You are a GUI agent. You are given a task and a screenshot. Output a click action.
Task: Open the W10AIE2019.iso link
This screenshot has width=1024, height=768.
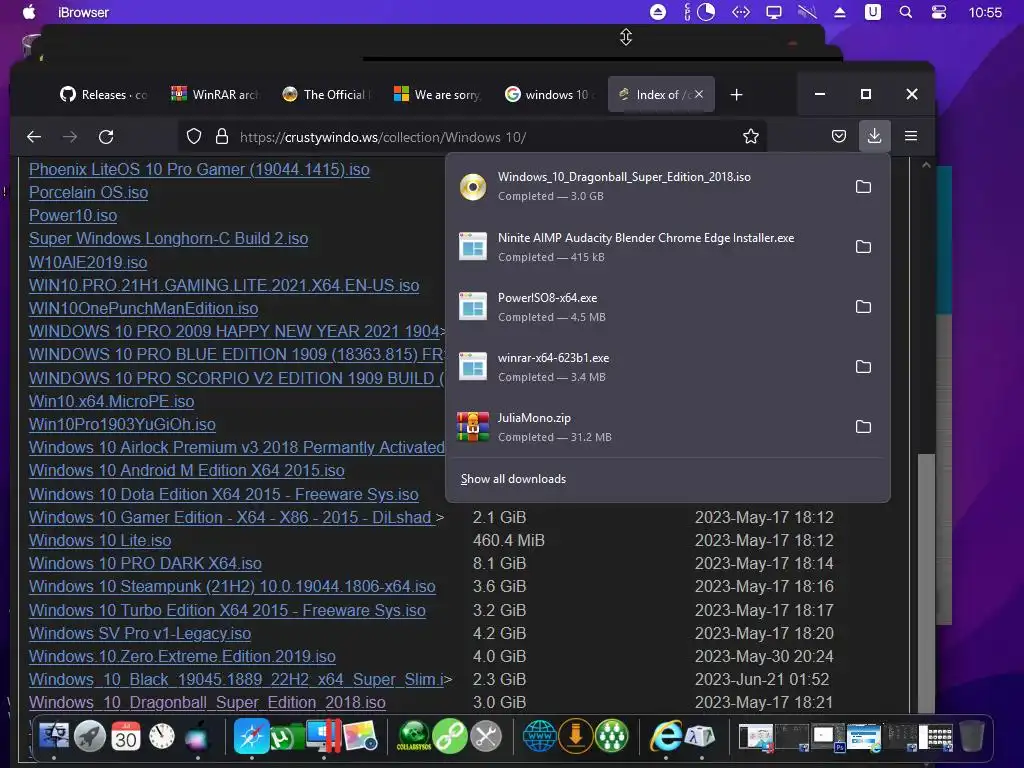(x=88, y=262)
